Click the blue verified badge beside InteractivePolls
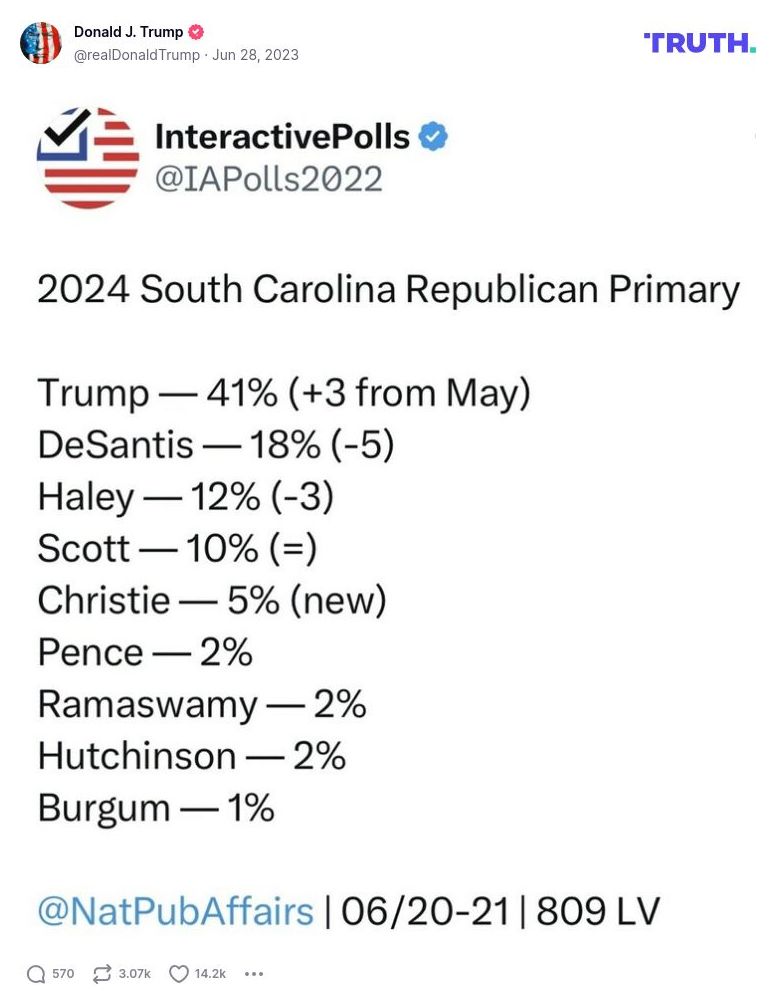The width and height of the screenshot is (777, 1005). coord(432,137)
